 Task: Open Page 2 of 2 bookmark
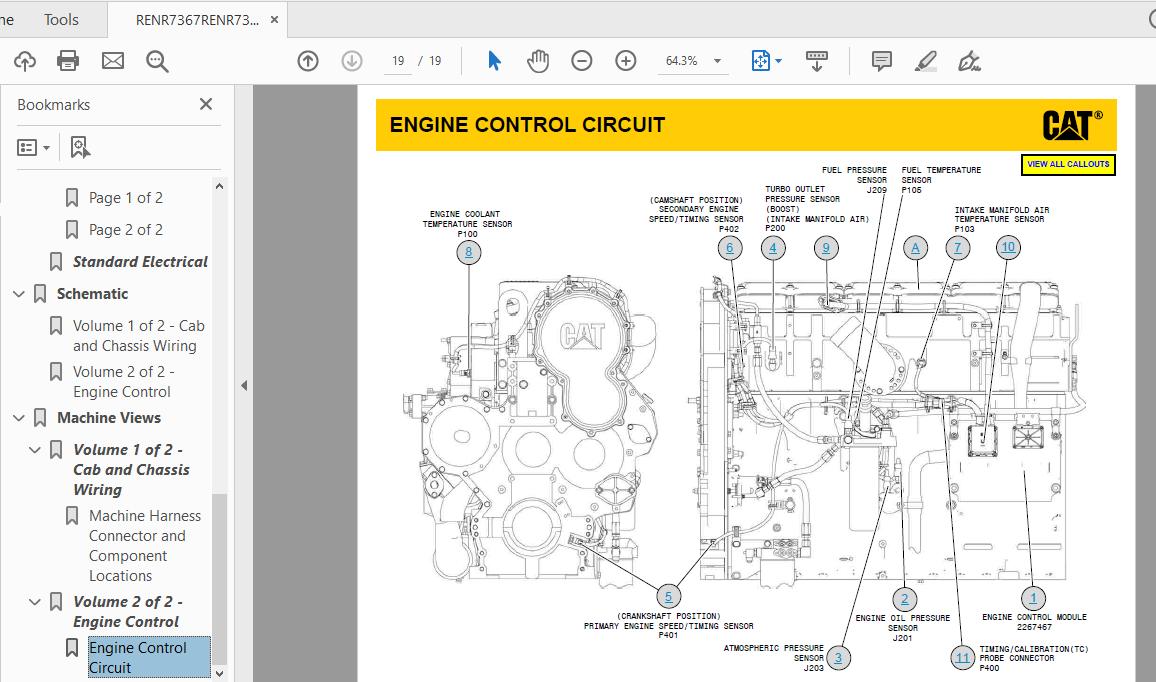click(x=125, y=229)
